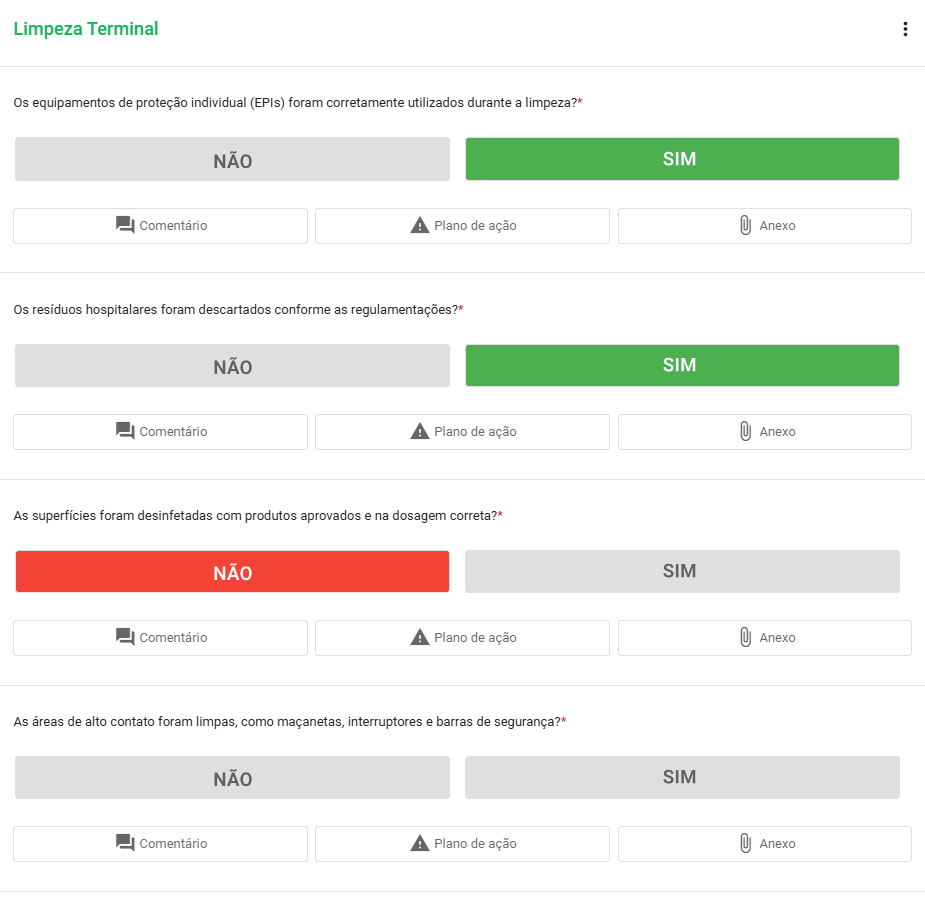Click the warning triangle icon on the resíduos hospitalares question
The image size is (925, 901).
pyautogui.click(x=419, y=431)
